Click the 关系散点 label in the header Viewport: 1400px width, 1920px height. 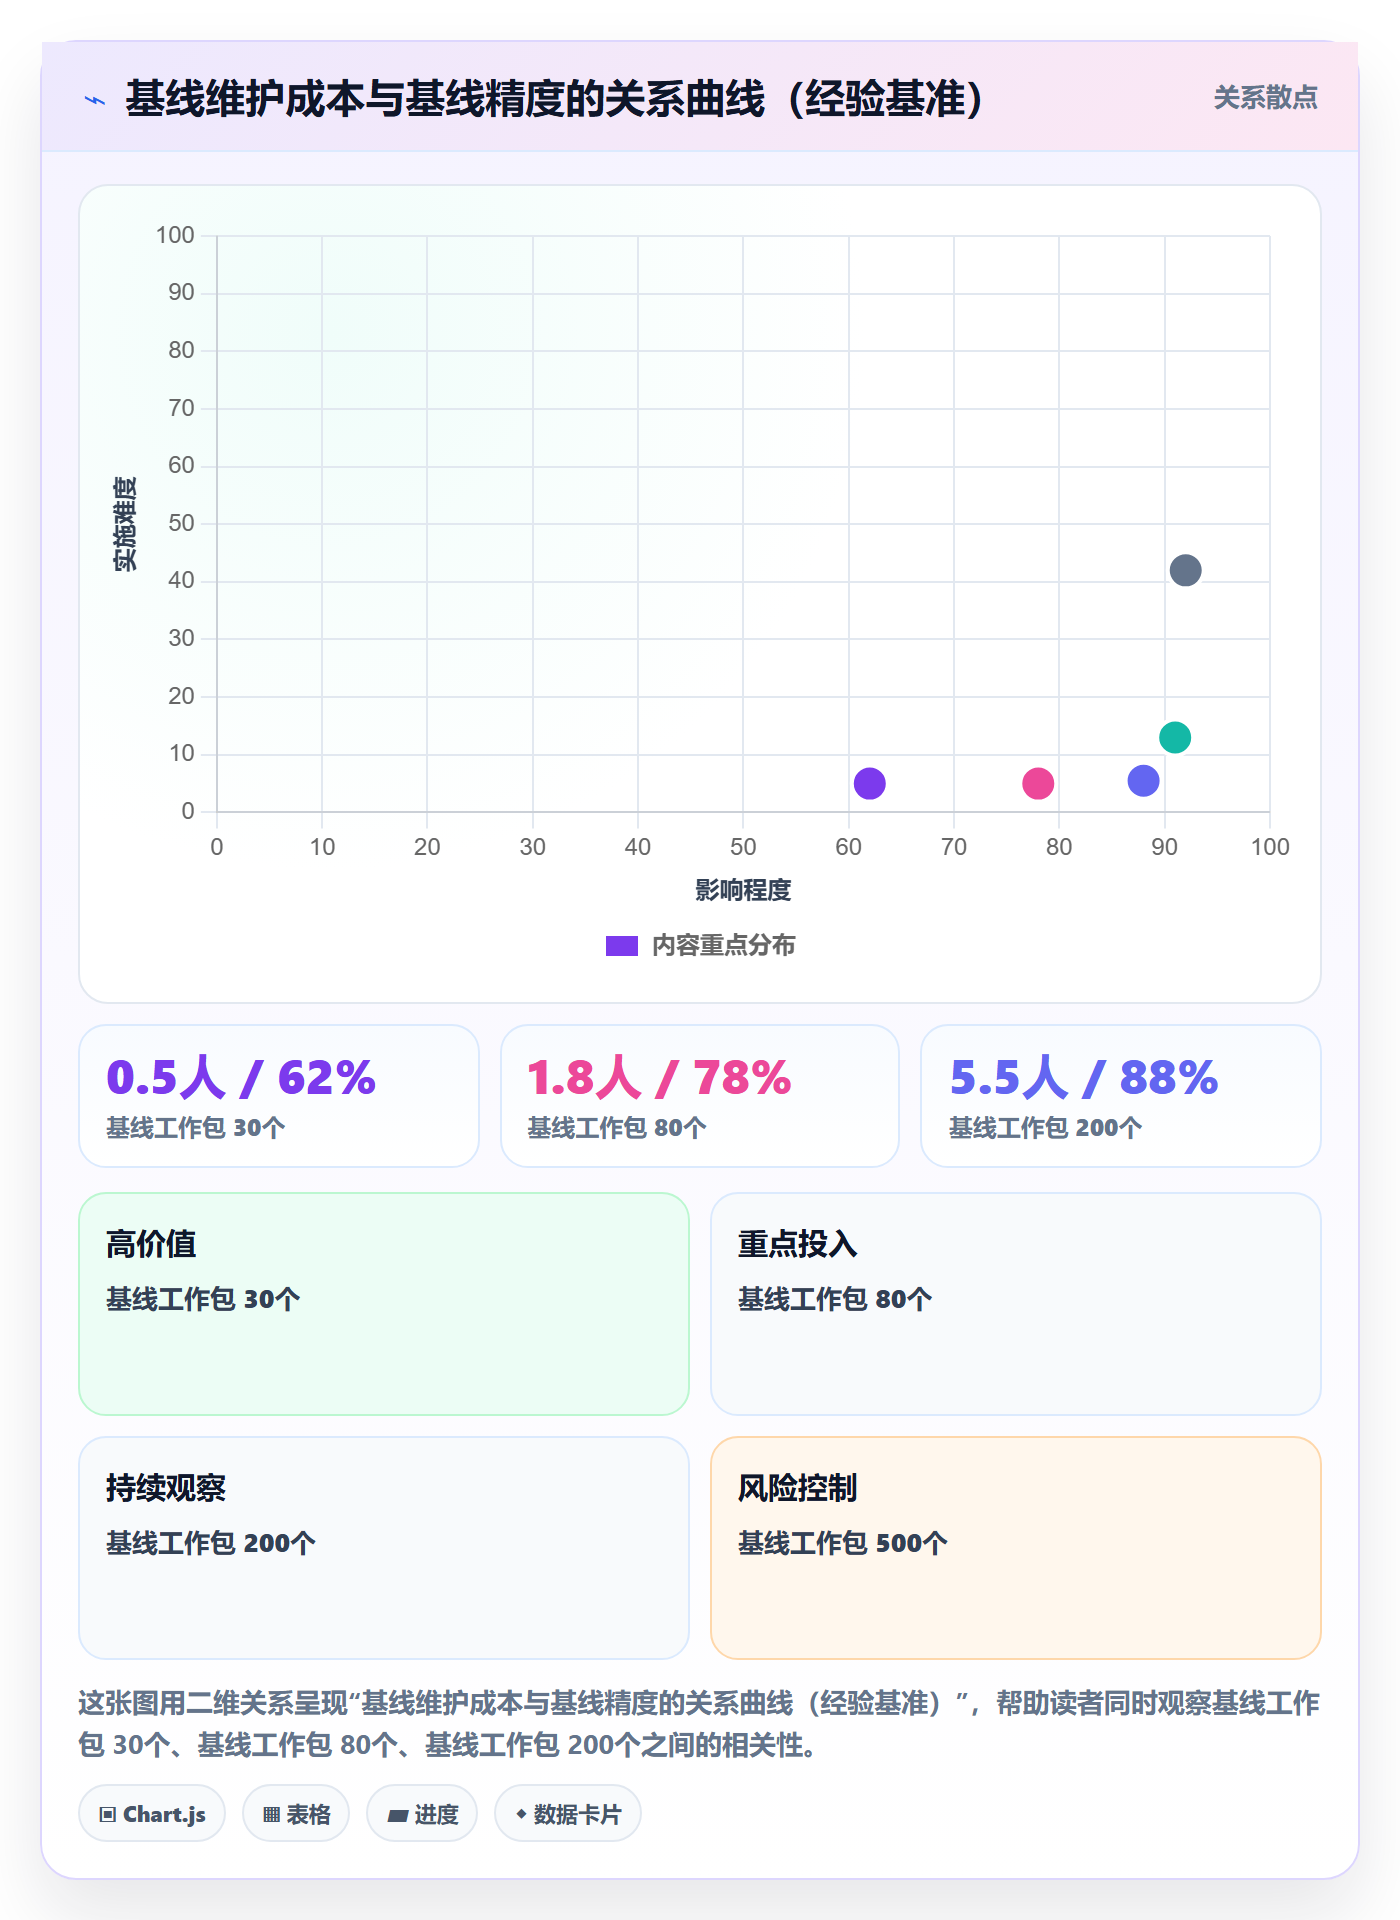(x=1265, y=98)
